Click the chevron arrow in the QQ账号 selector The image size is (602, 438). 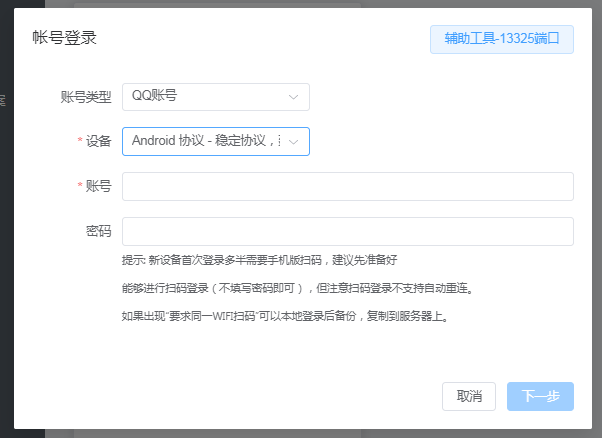(293, 97)
